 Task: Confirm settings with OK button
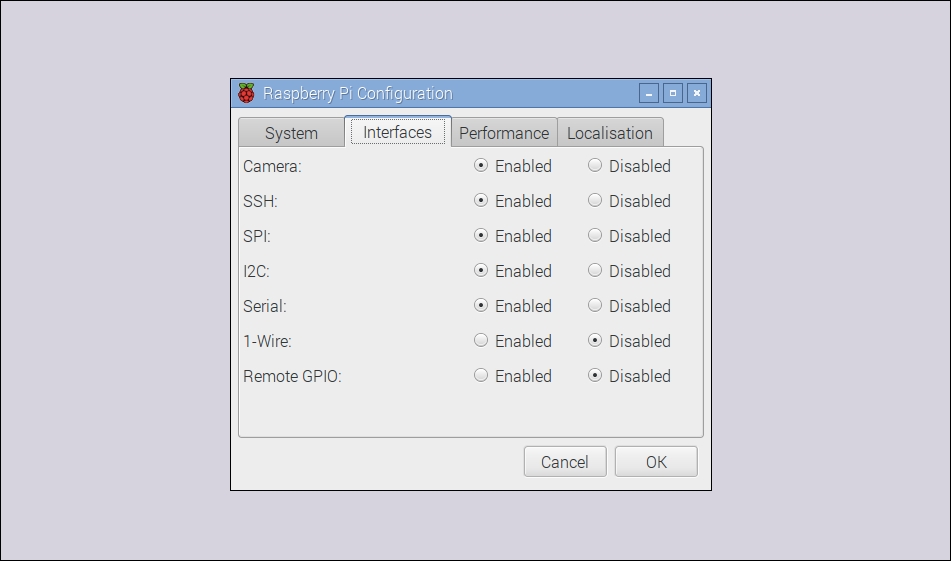coord(656,462)
